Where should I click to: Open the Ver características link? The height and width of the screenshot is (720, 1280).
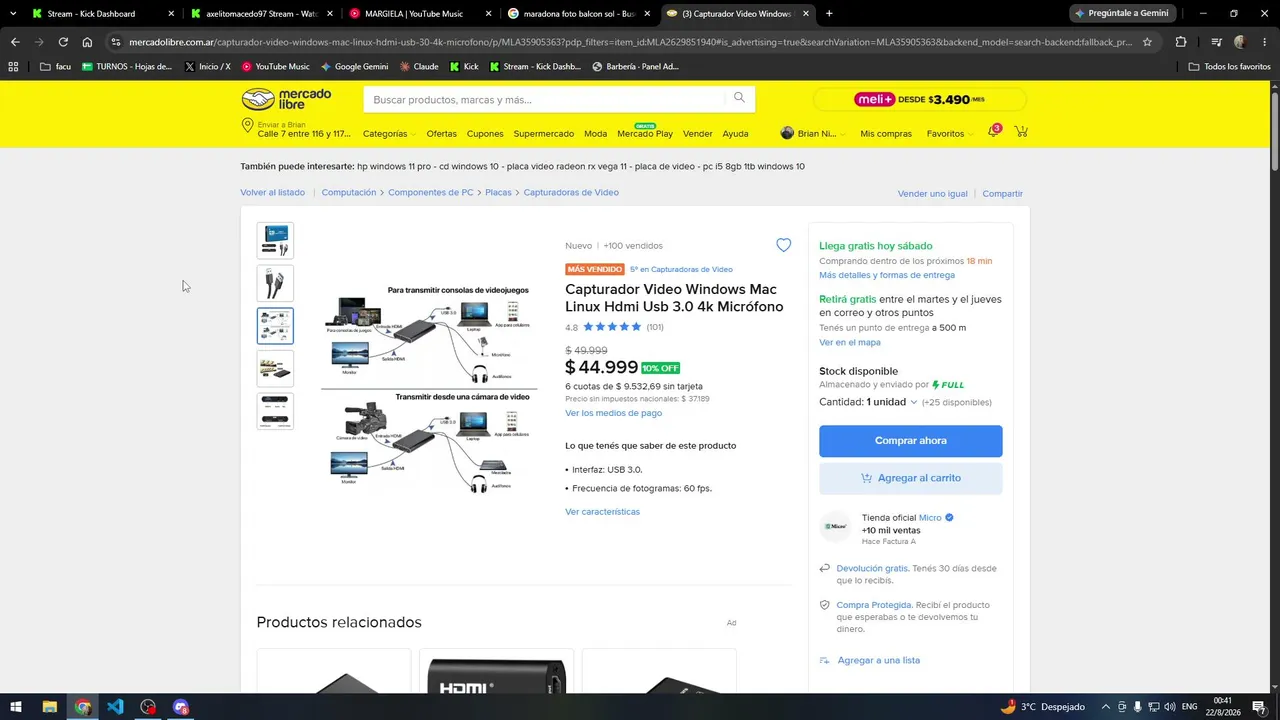(x=602, y=511)
